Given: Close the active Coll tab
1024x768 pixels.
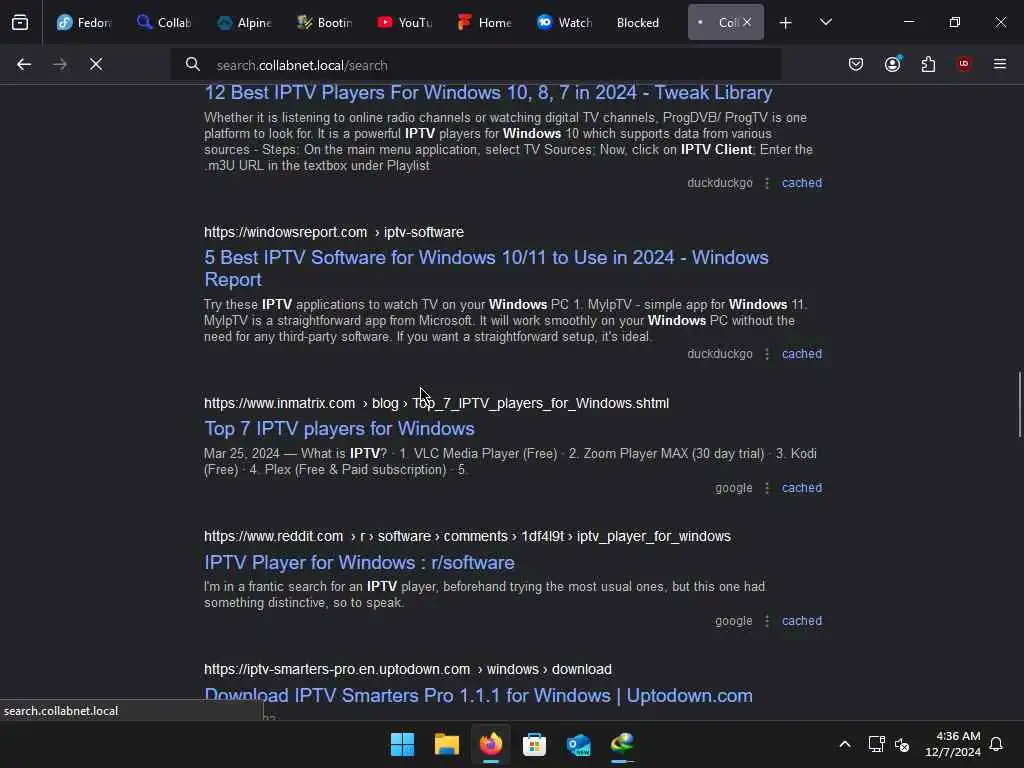Looking at the screenshot, I should coord(747,22).
